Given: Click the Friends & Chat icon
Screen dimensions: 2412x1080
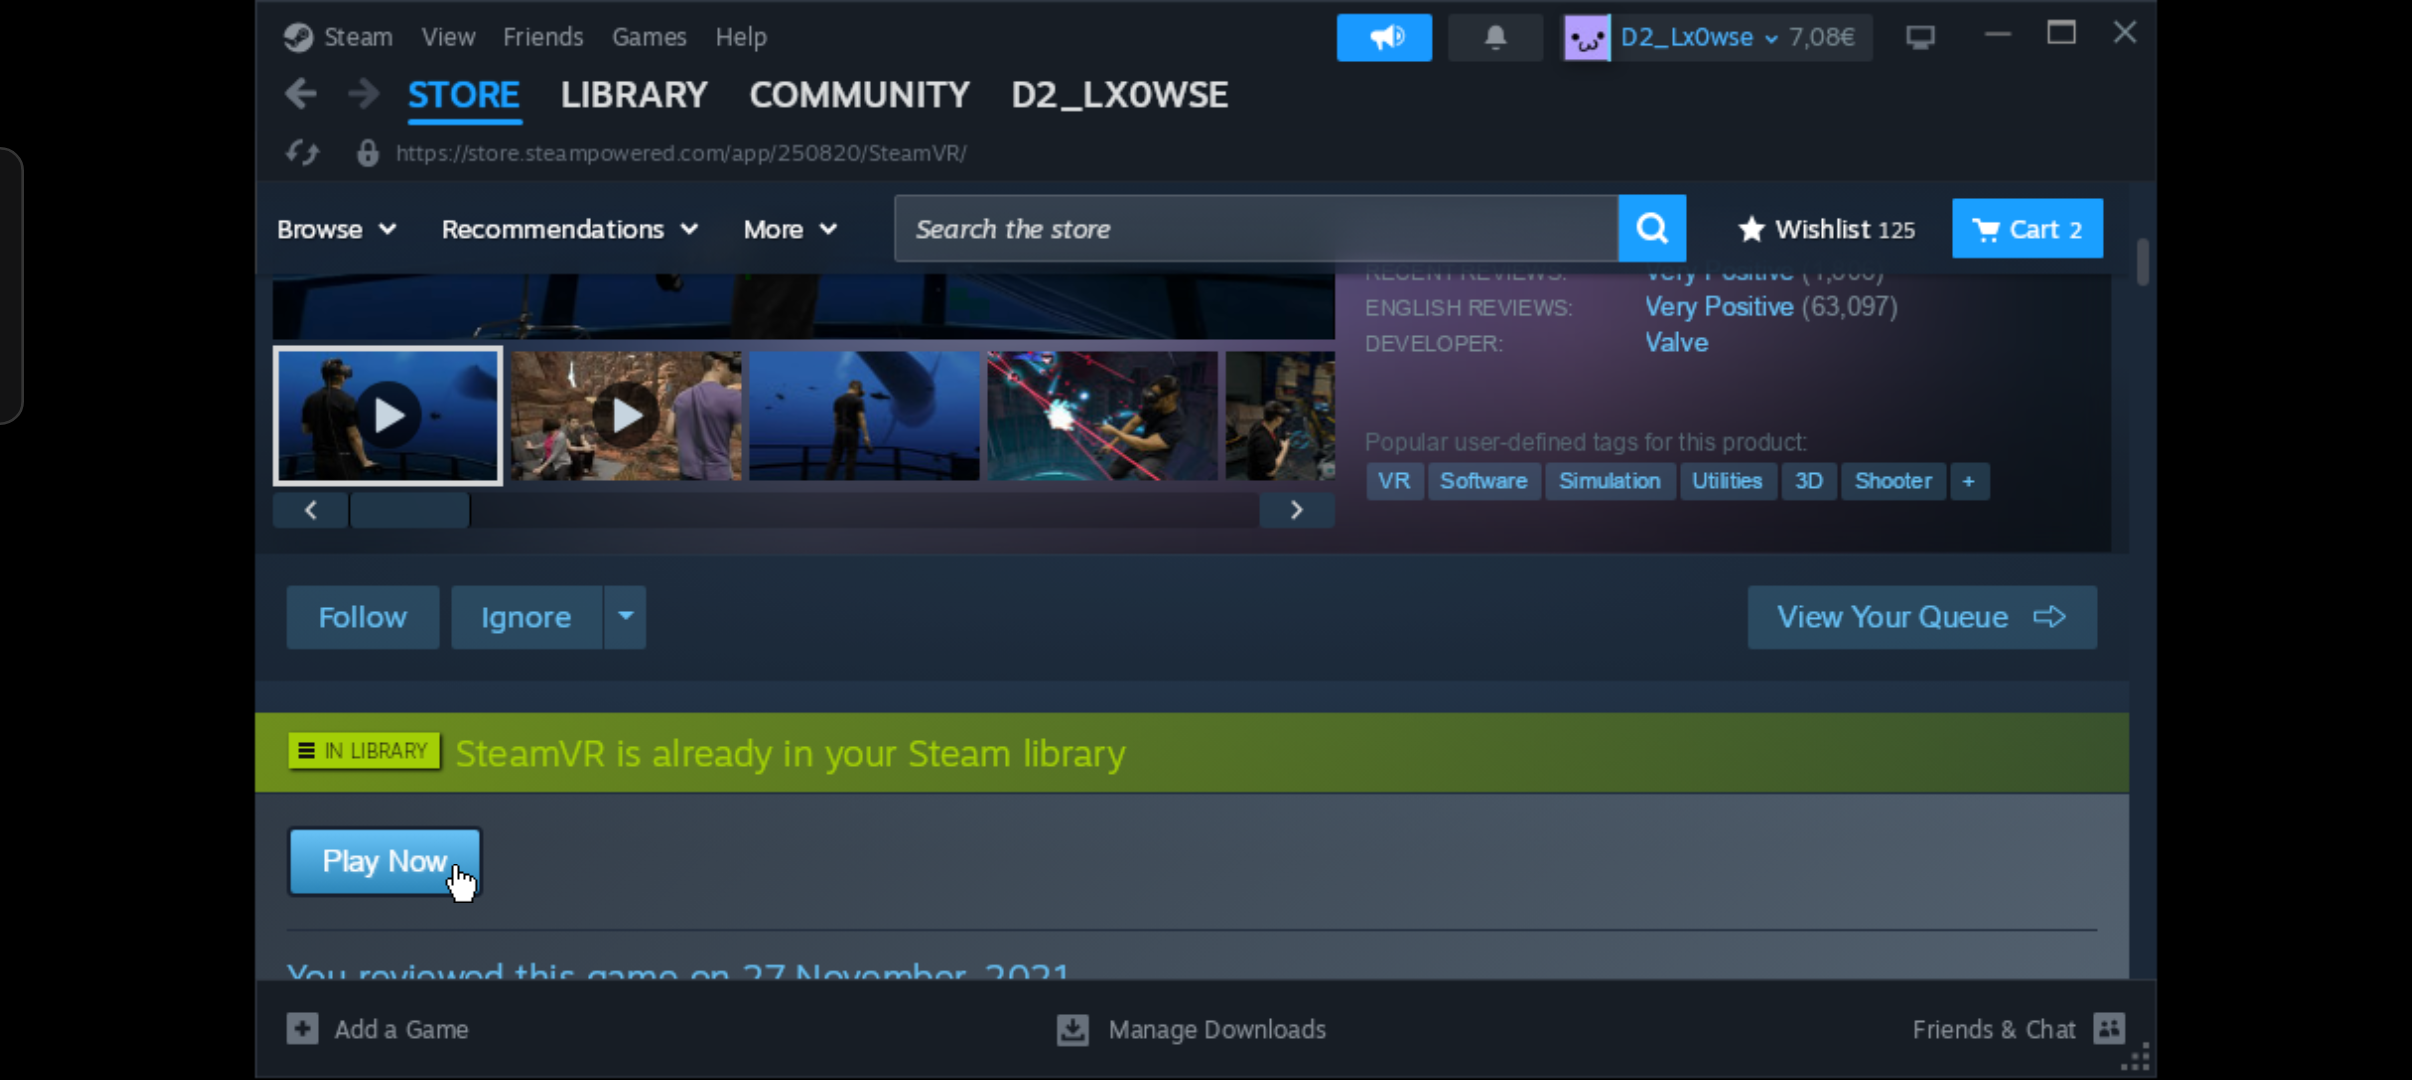Looking at the screenshot, I should click(2109, 1029).
